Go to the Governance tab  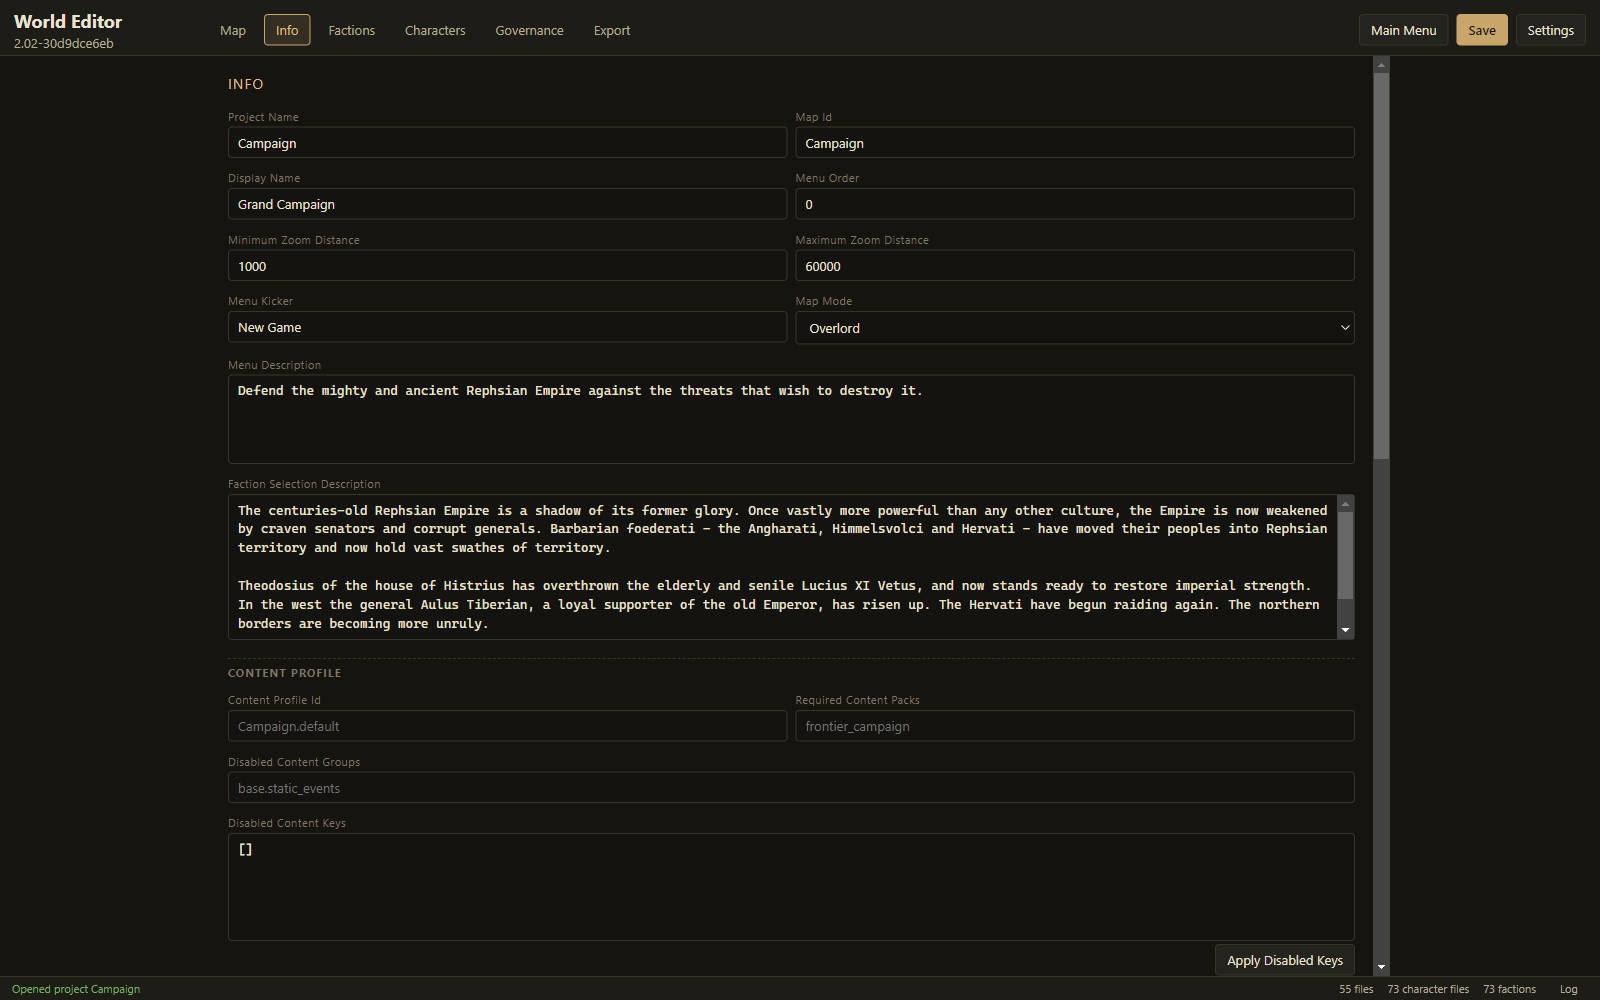[x=529, y=30]
